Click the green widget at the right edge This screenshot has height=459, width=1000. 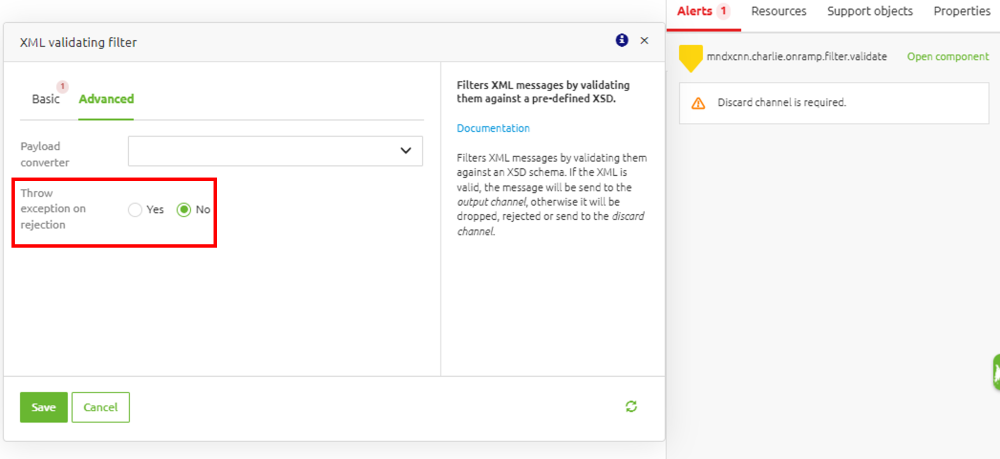tap(995, 371)
